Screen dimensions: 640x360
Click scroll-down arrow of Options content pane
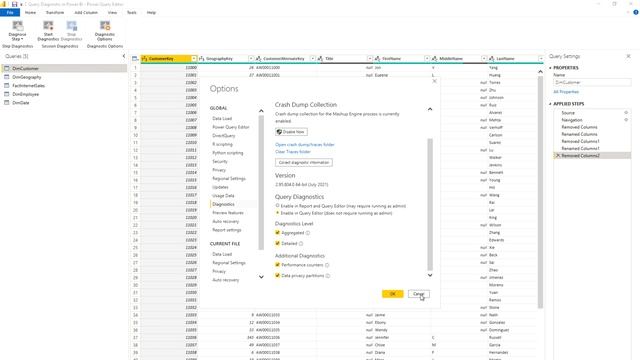(x=430, y=275)
